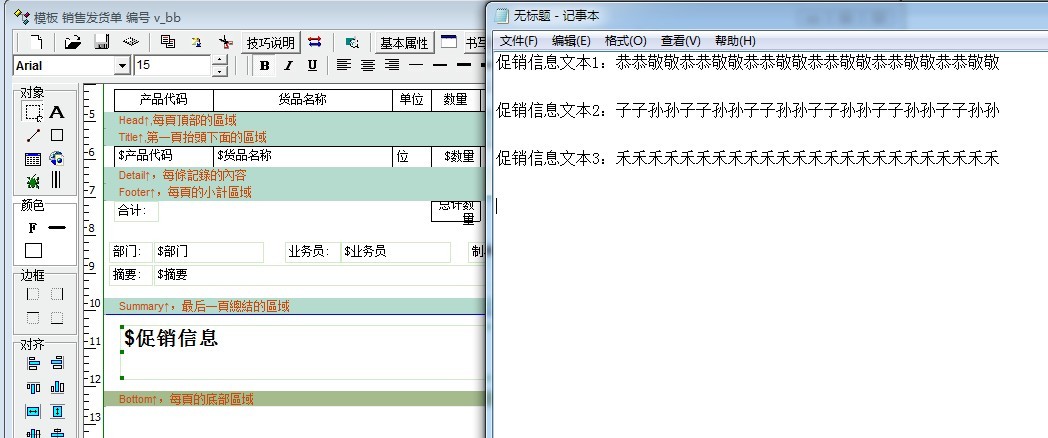
Task: Select the $促销信息 field in summary
Action: pyautogui.click(x=171, y=338)
